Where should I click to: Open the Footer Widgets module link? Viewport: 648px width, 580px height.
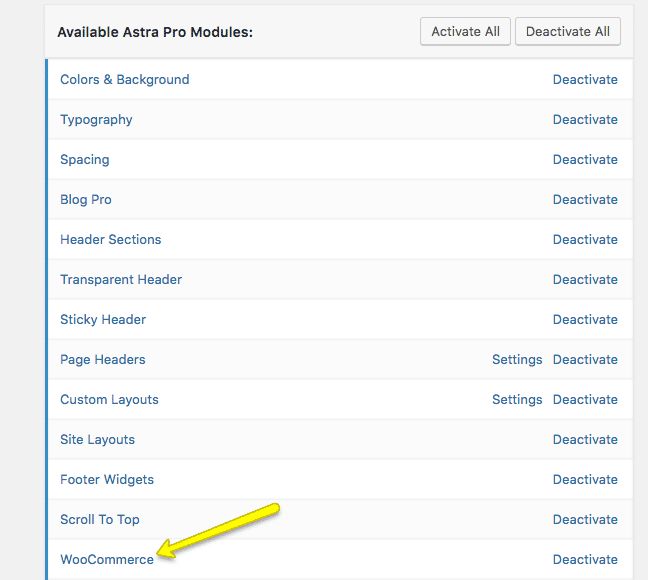tap(107, 480)
